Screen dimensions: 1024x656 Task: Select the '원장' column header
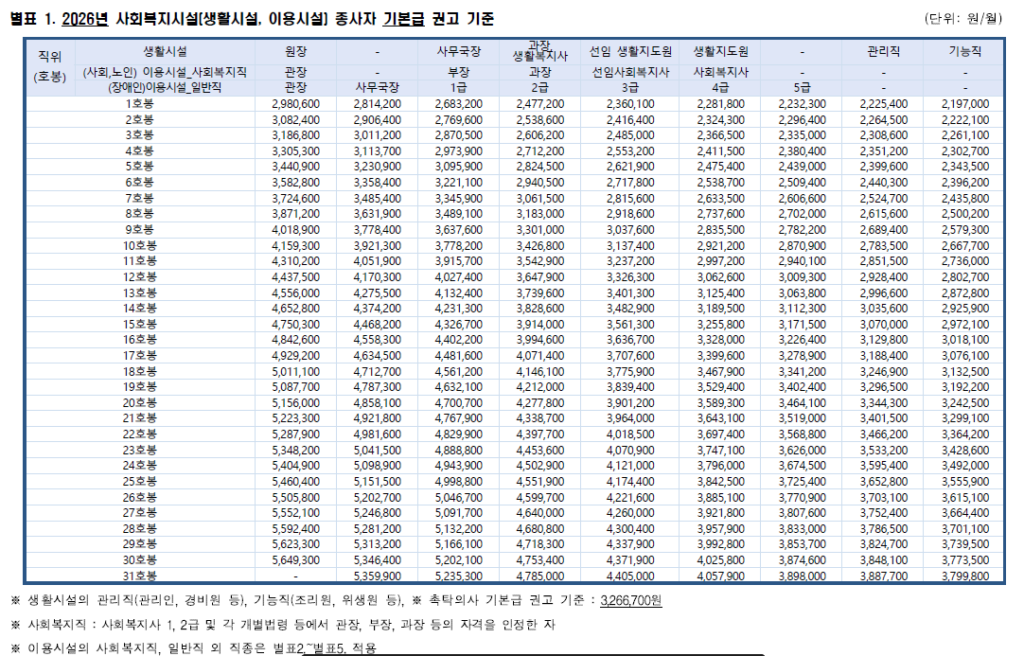(296, 52)
